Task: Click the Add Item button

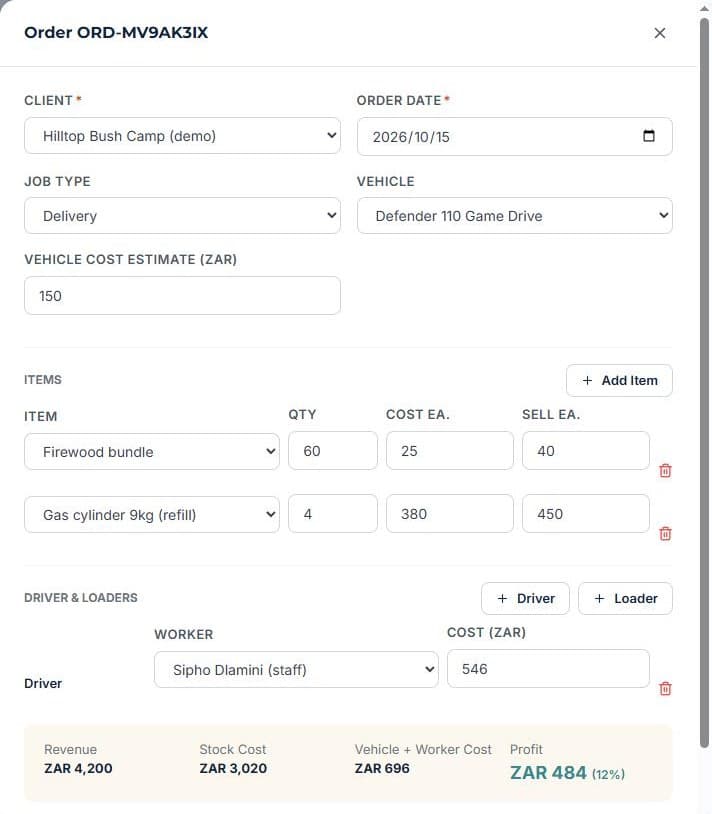Action: pos(619,381)
